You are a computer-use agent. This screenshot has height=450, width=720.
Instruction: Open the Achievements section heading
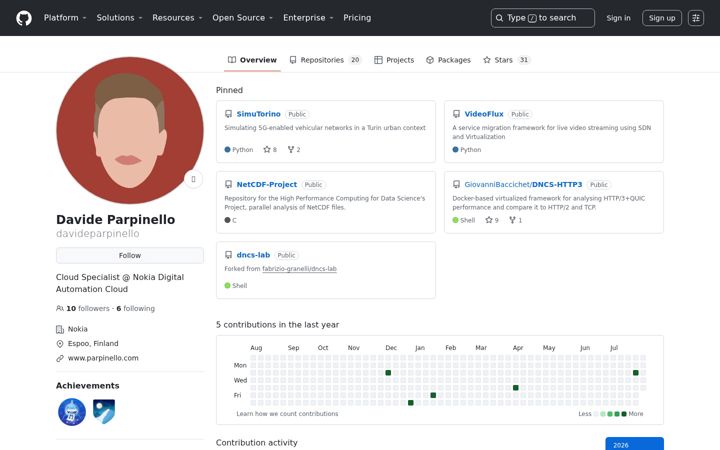point(87,386)
